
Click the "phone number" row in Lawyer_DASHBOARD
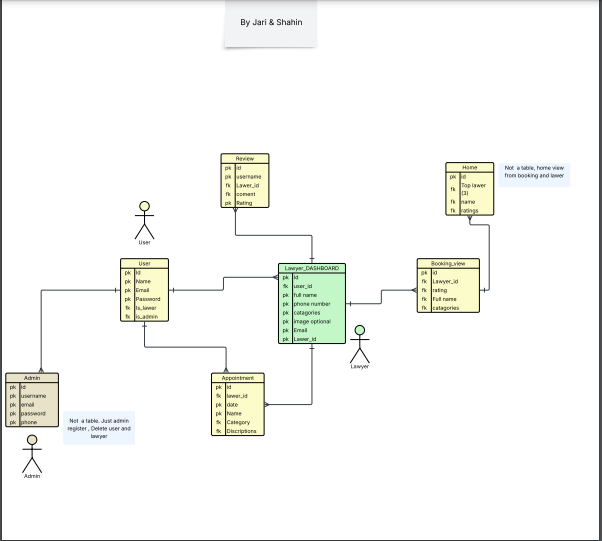tap(312, 304)
